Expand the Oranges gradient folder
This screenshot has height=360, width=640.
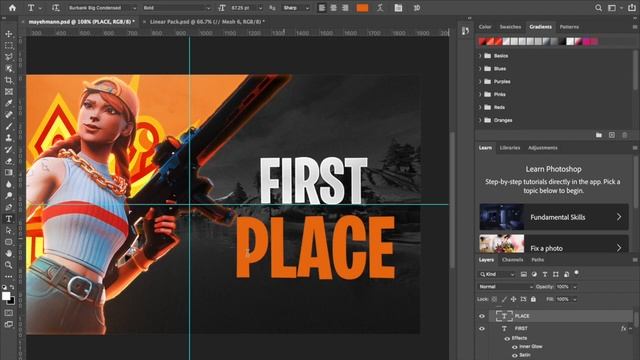point(480,120)
